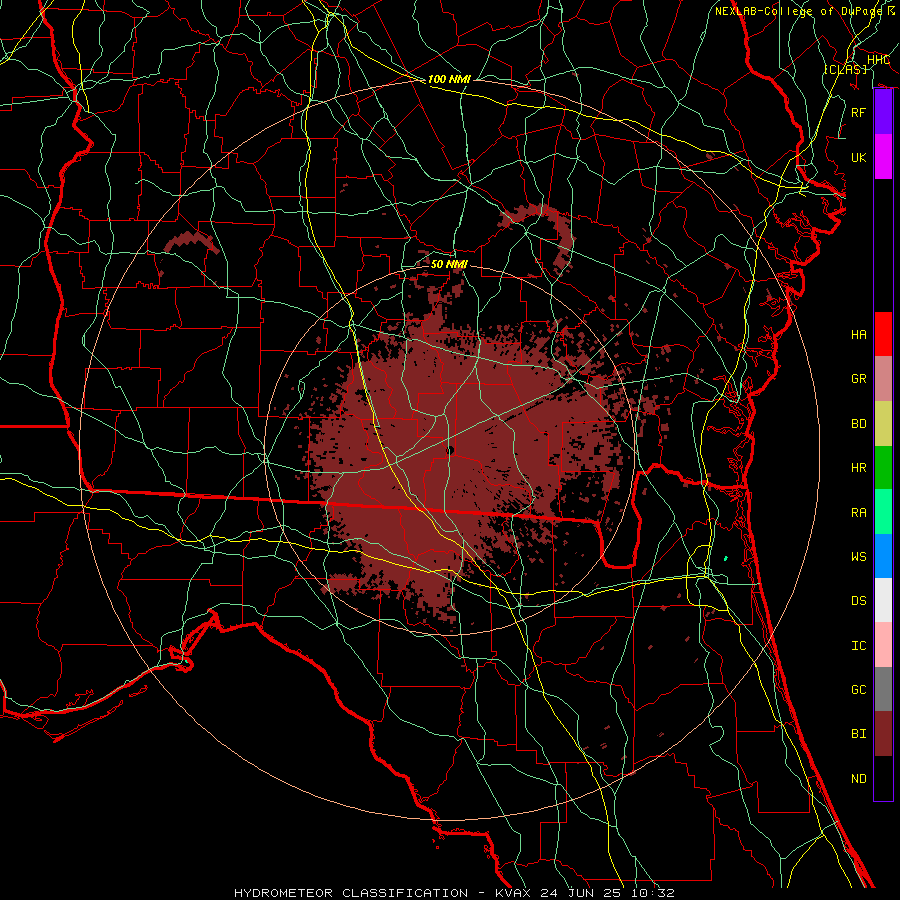The height and width of the screenshot is (900, 900).
Task: Click the HA legend label
Action: pyautogui.click(x=858, y=334)
